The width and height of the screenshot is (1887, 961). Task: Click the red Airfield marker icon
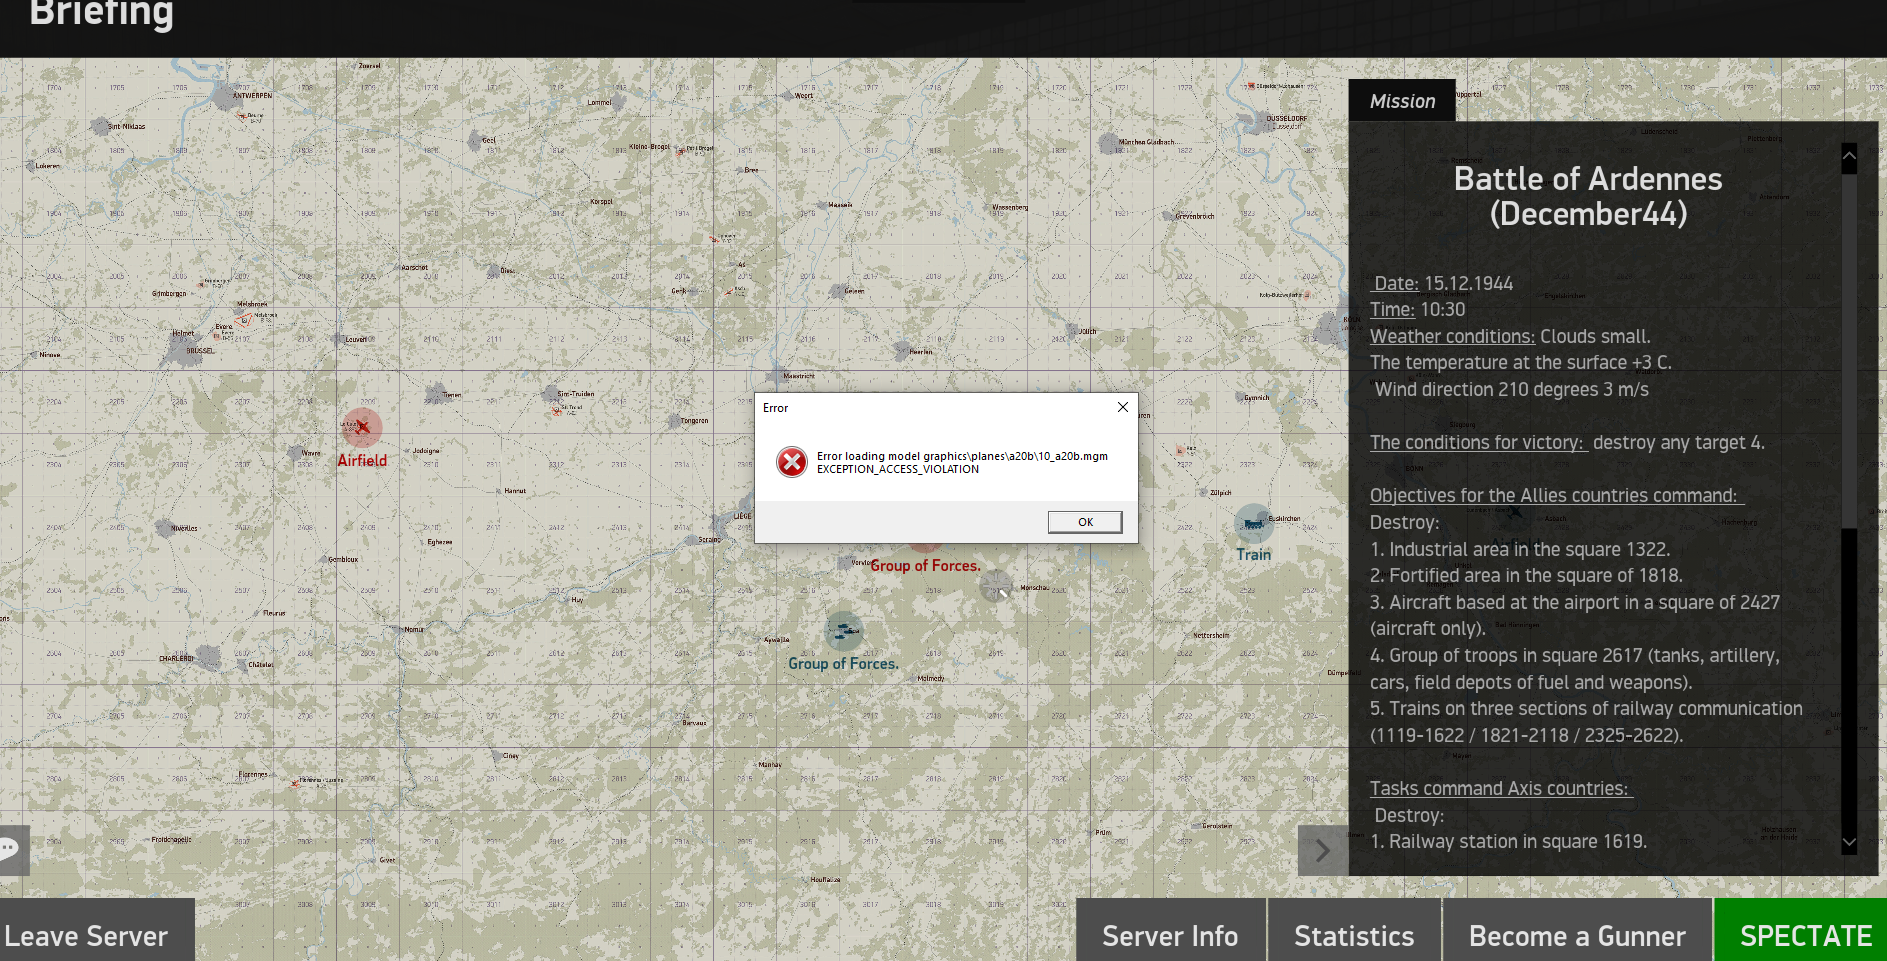pyautogui.click(x=362, y=427)
